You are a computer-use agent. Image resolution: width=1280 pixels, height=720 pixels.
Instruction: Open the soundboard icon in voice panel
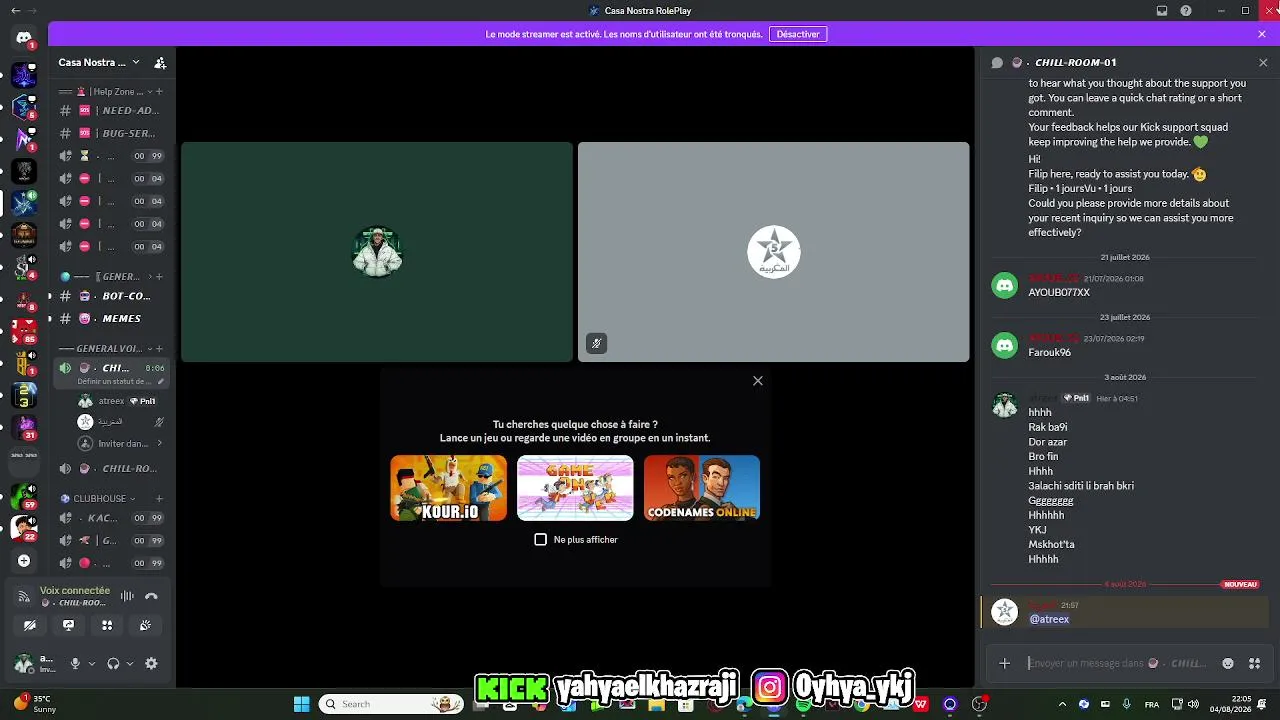pos(145,625)
